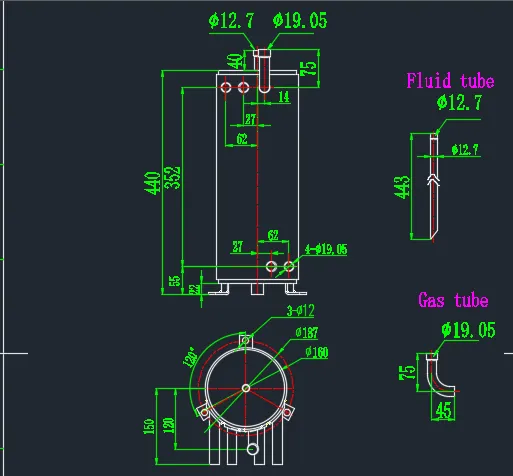This screenshot has height=476, width=513.
Task: Click the "22" foot height dimension
Action: 194,289
